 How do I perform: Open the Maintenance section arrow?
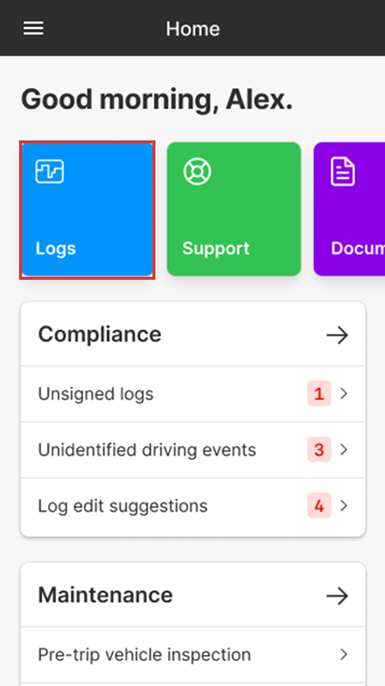point(337,596)
